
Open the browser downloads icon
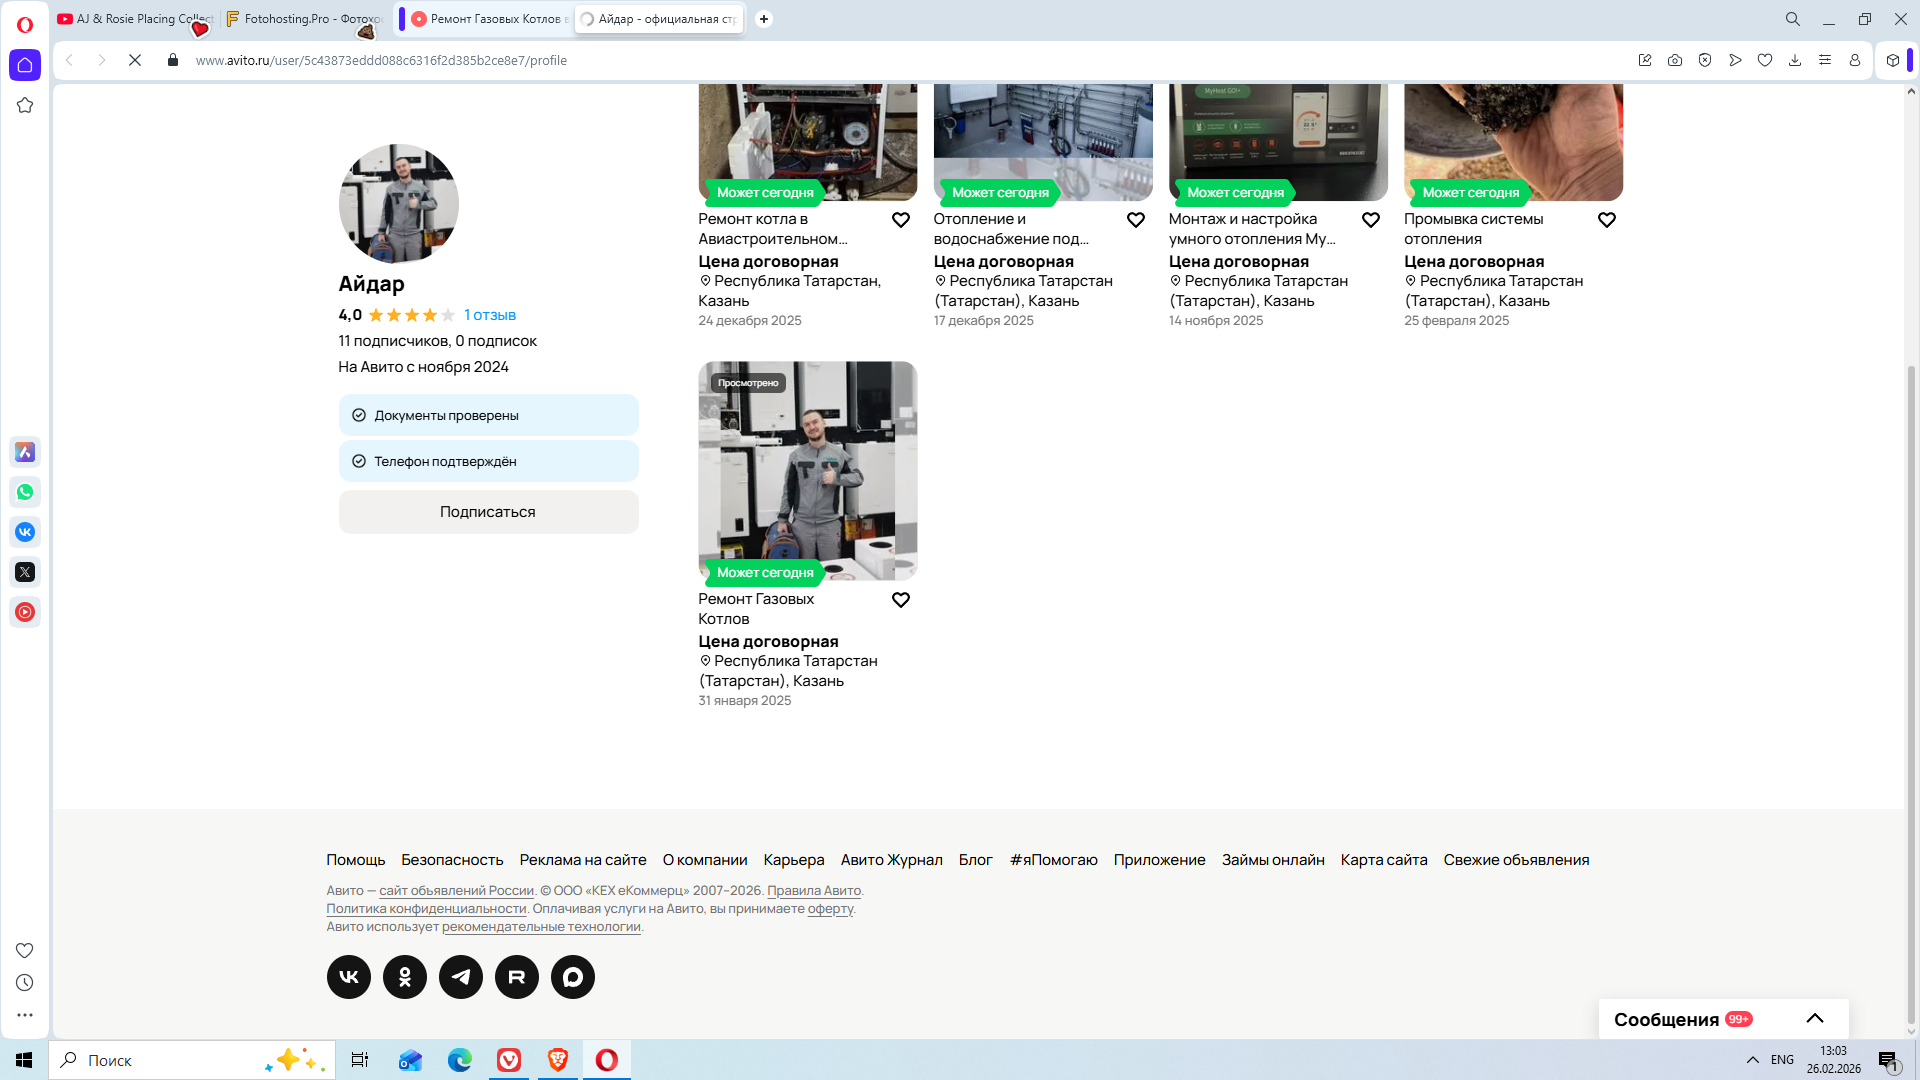pos(1795,60)
